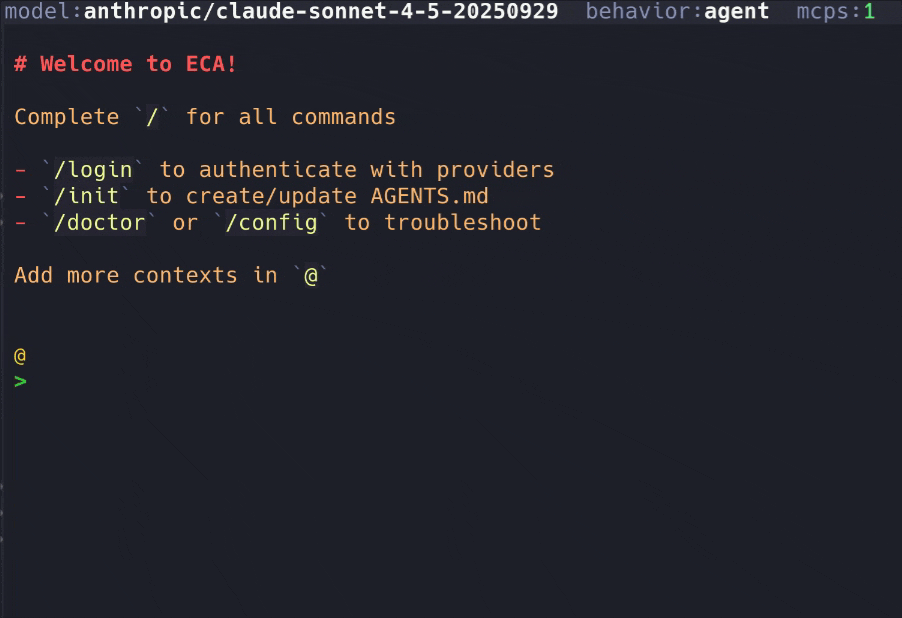
Task: Click the "mcps:" header label
Action: 828,12
